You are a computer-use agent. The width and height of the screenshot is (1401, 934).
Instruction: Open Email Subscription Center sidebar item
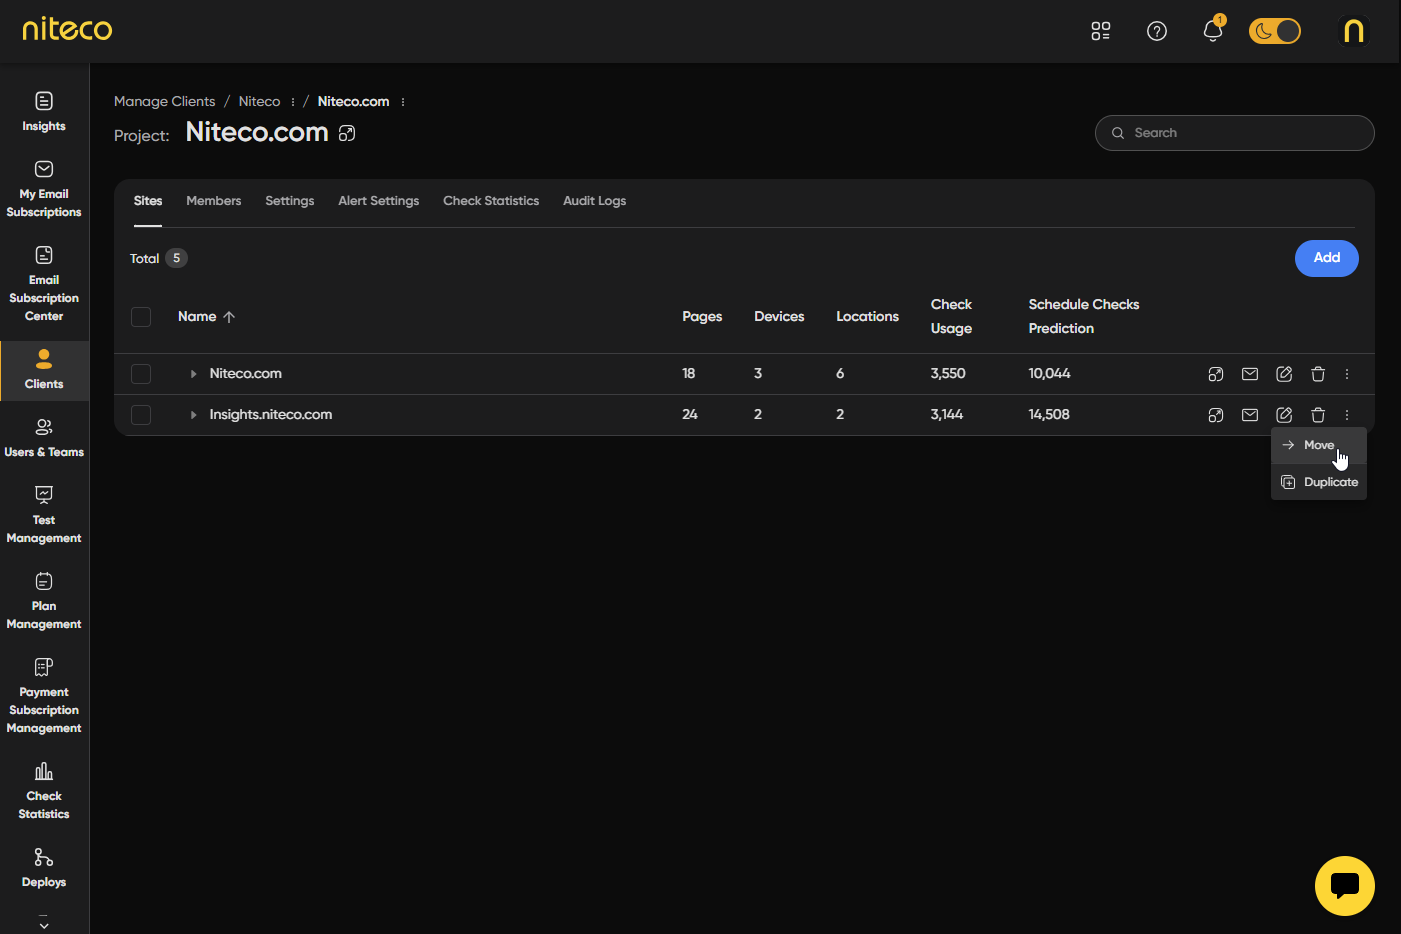44,284
